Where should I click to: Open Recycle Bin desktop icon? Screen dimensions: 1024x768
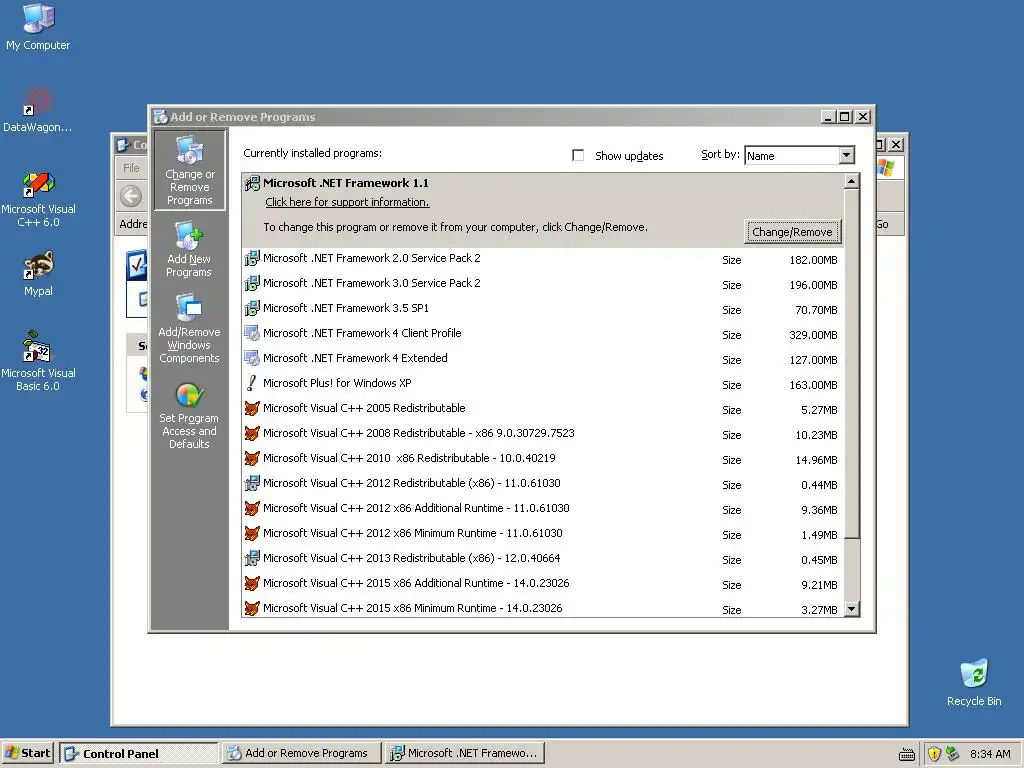(x=974, y=682)
